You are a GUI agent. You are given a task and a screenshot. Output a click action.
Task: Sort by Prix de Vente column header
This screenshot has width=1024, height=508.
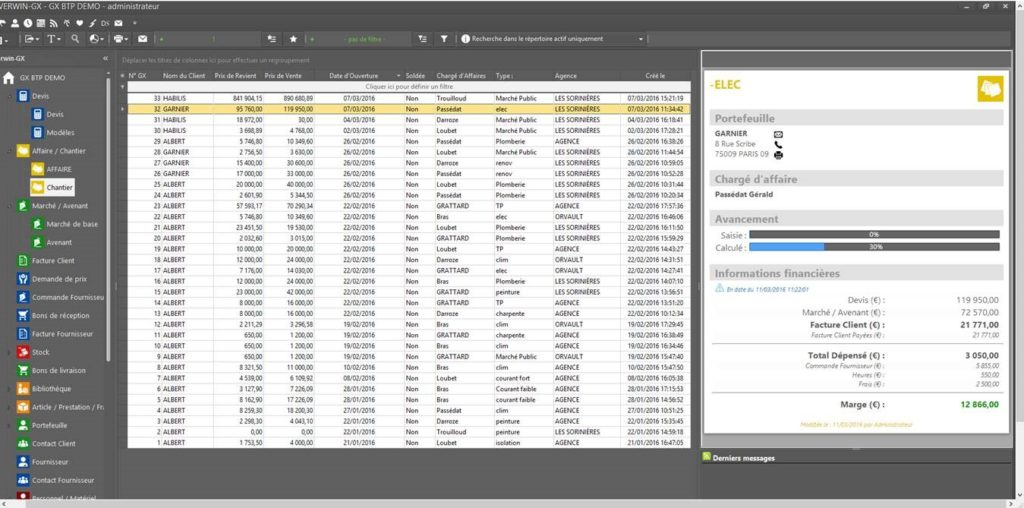click(x=284, y=76)
